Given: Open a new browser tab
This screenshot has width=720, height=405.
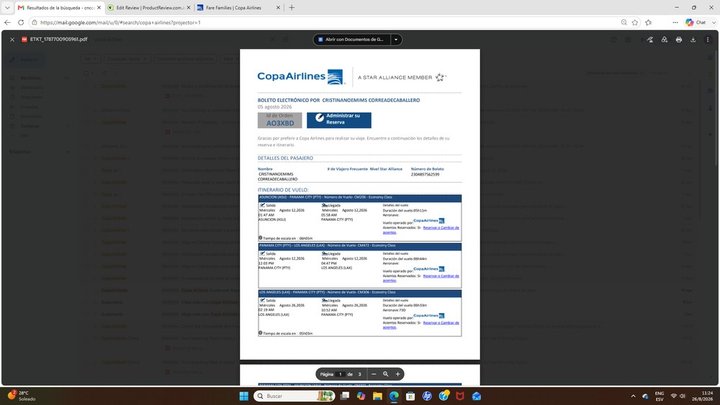Looking at the screenshot, I should click(292, 8).
